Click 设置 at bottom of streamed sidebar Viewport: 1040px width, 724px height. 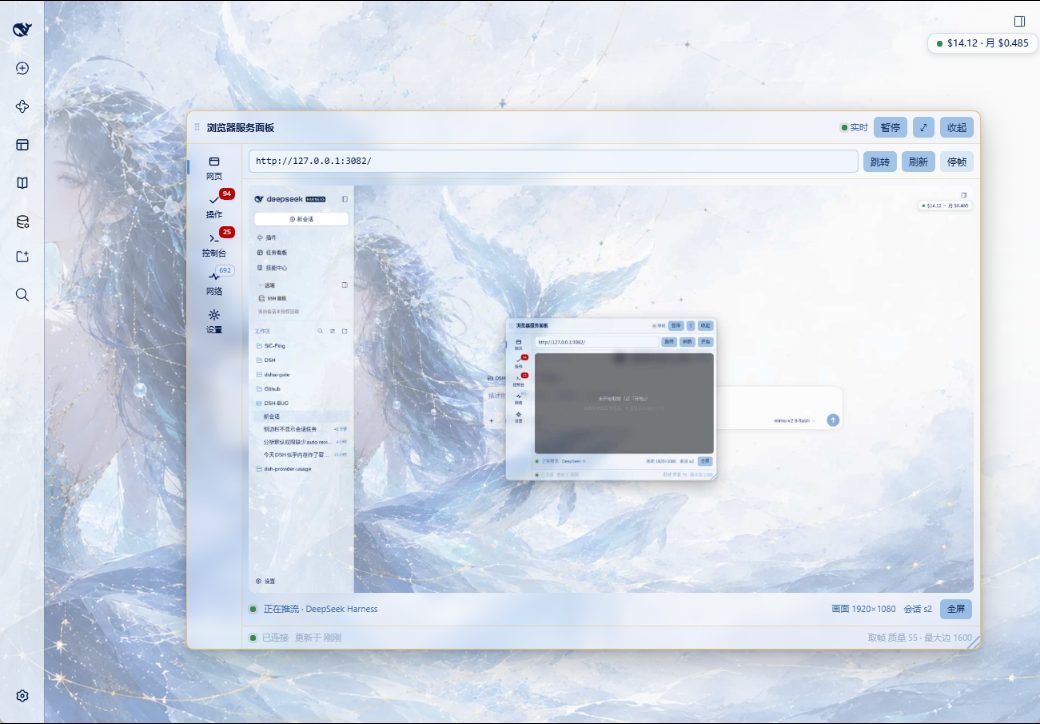(x=266, y=581)
